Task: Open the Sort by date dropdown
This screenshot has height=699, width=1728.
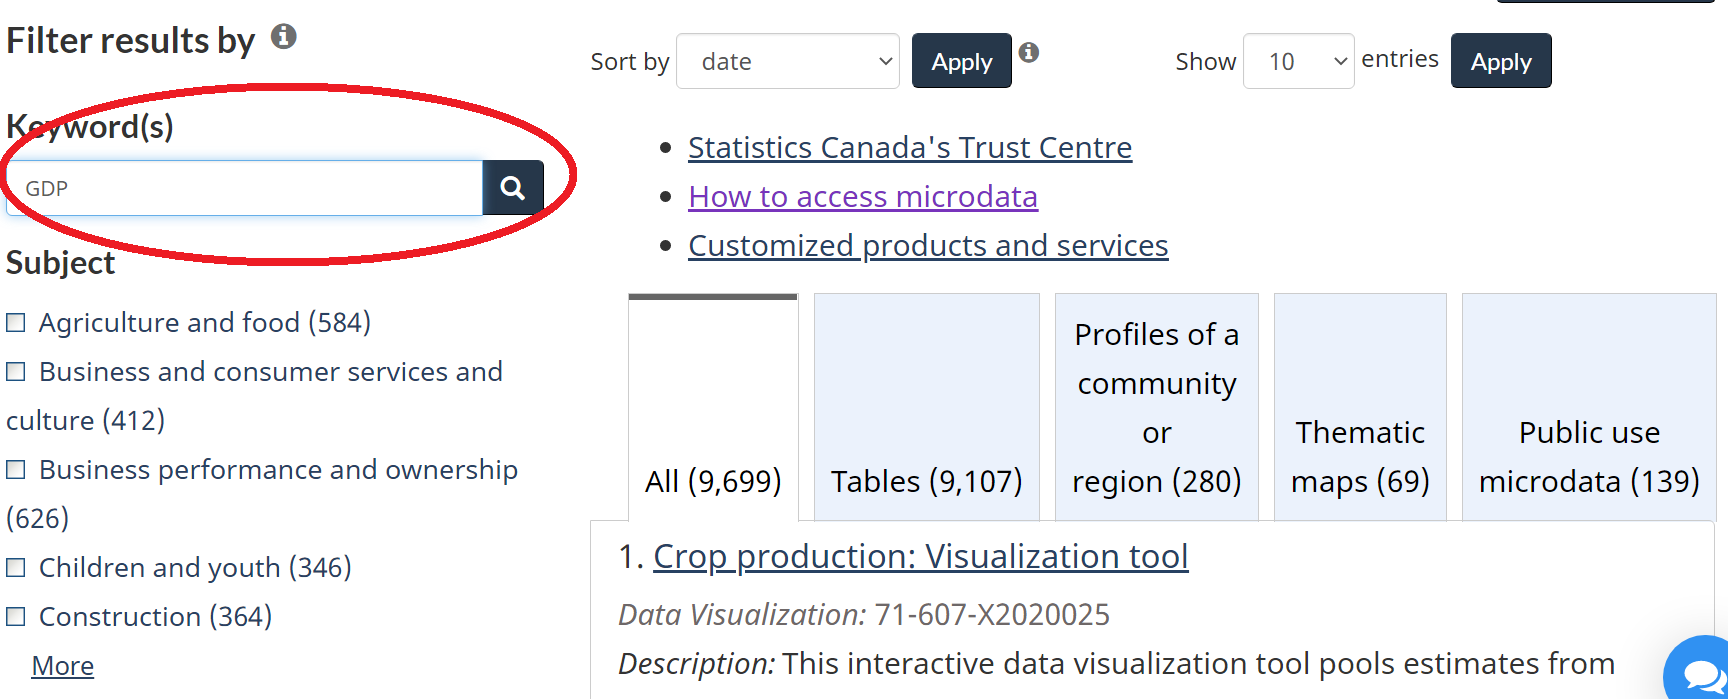Action: [787, 62]
